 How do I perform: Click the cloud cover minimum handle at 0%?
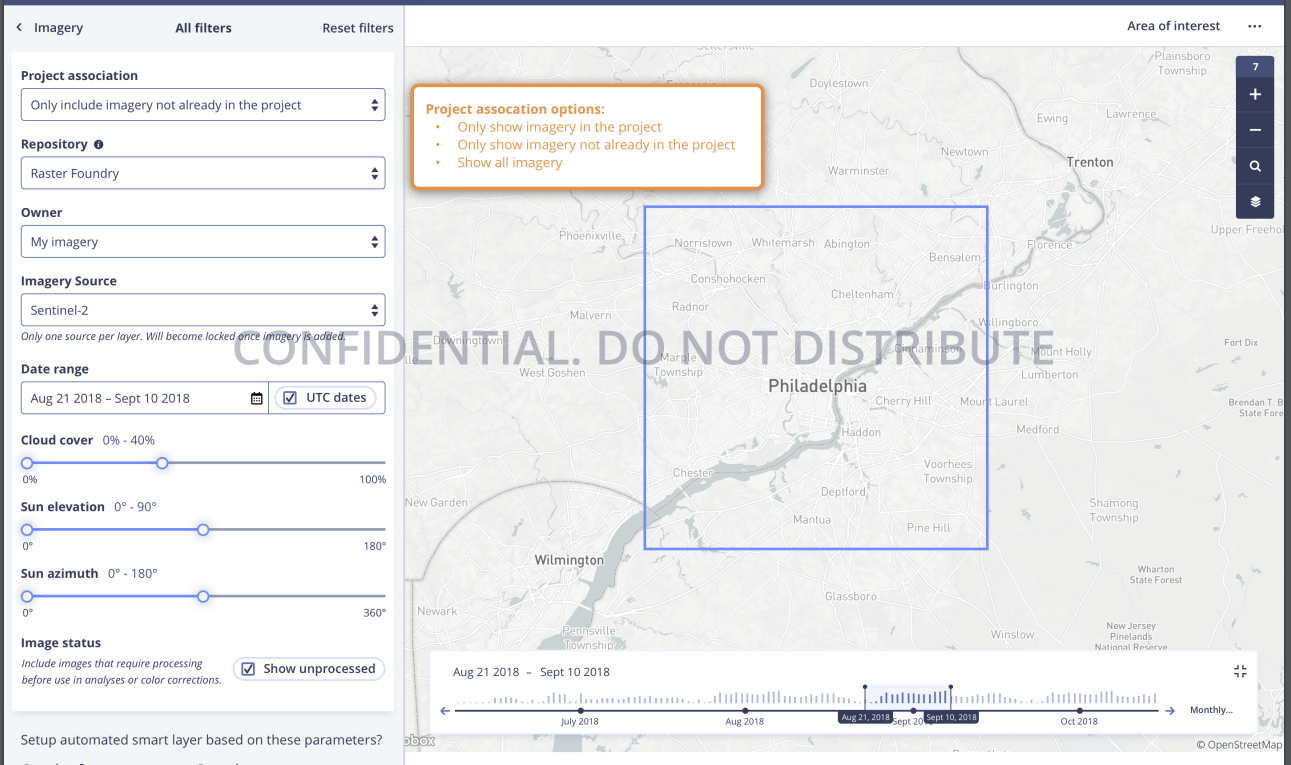[x=27, y=463]
